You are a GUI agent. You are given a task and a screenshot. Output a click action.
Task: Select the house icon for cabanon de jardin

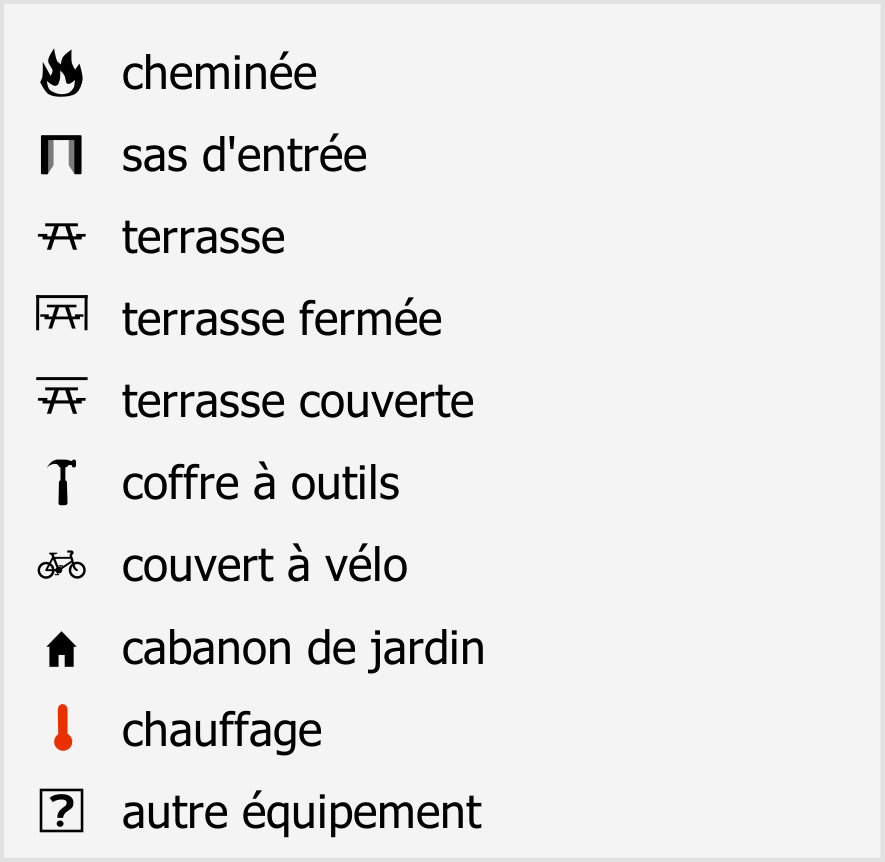pyautogui.click(x=62, y=650)
